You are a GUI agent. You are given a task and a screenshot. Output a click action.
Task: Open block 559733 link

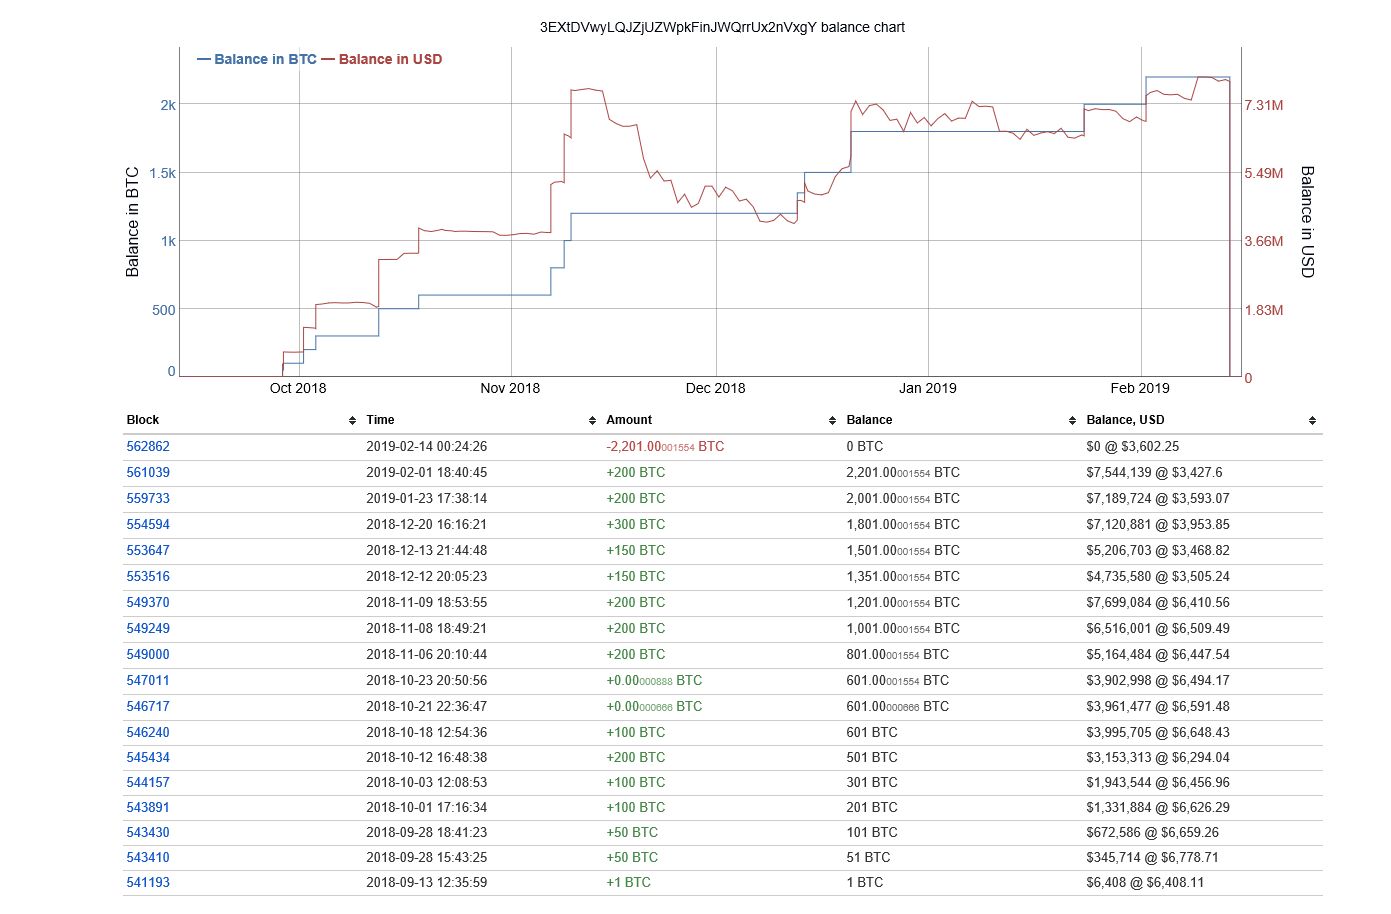pyautogui.click(x=148, y=498)
